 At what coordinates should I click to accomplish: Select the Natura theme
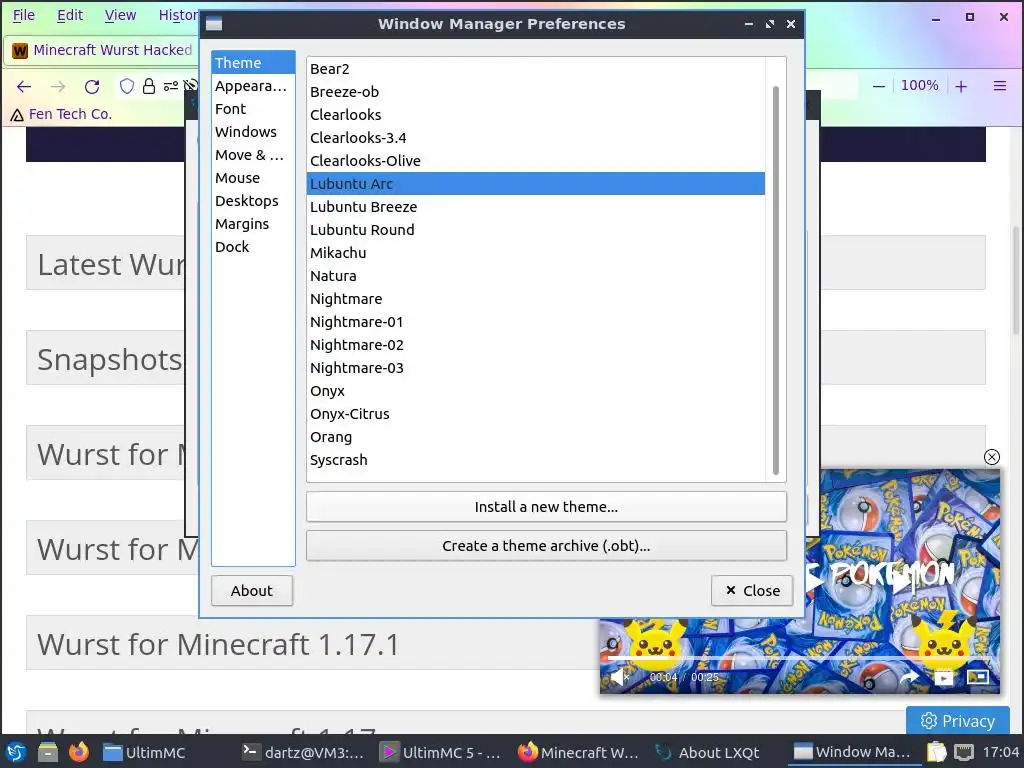[536, 276]
